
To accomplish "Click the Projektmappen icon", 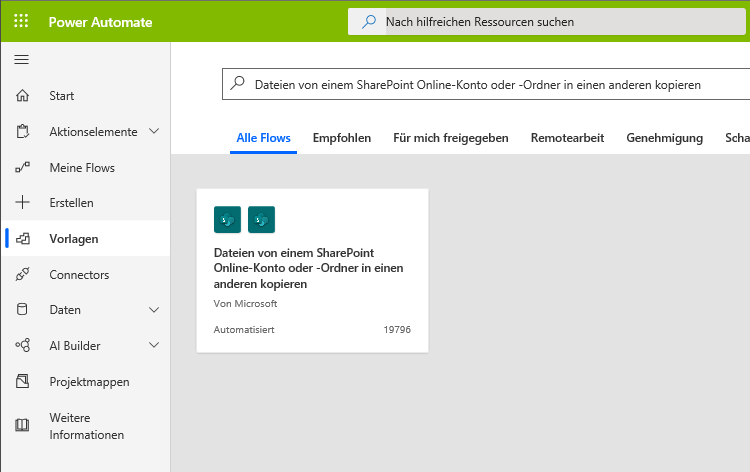I will 22,381.
